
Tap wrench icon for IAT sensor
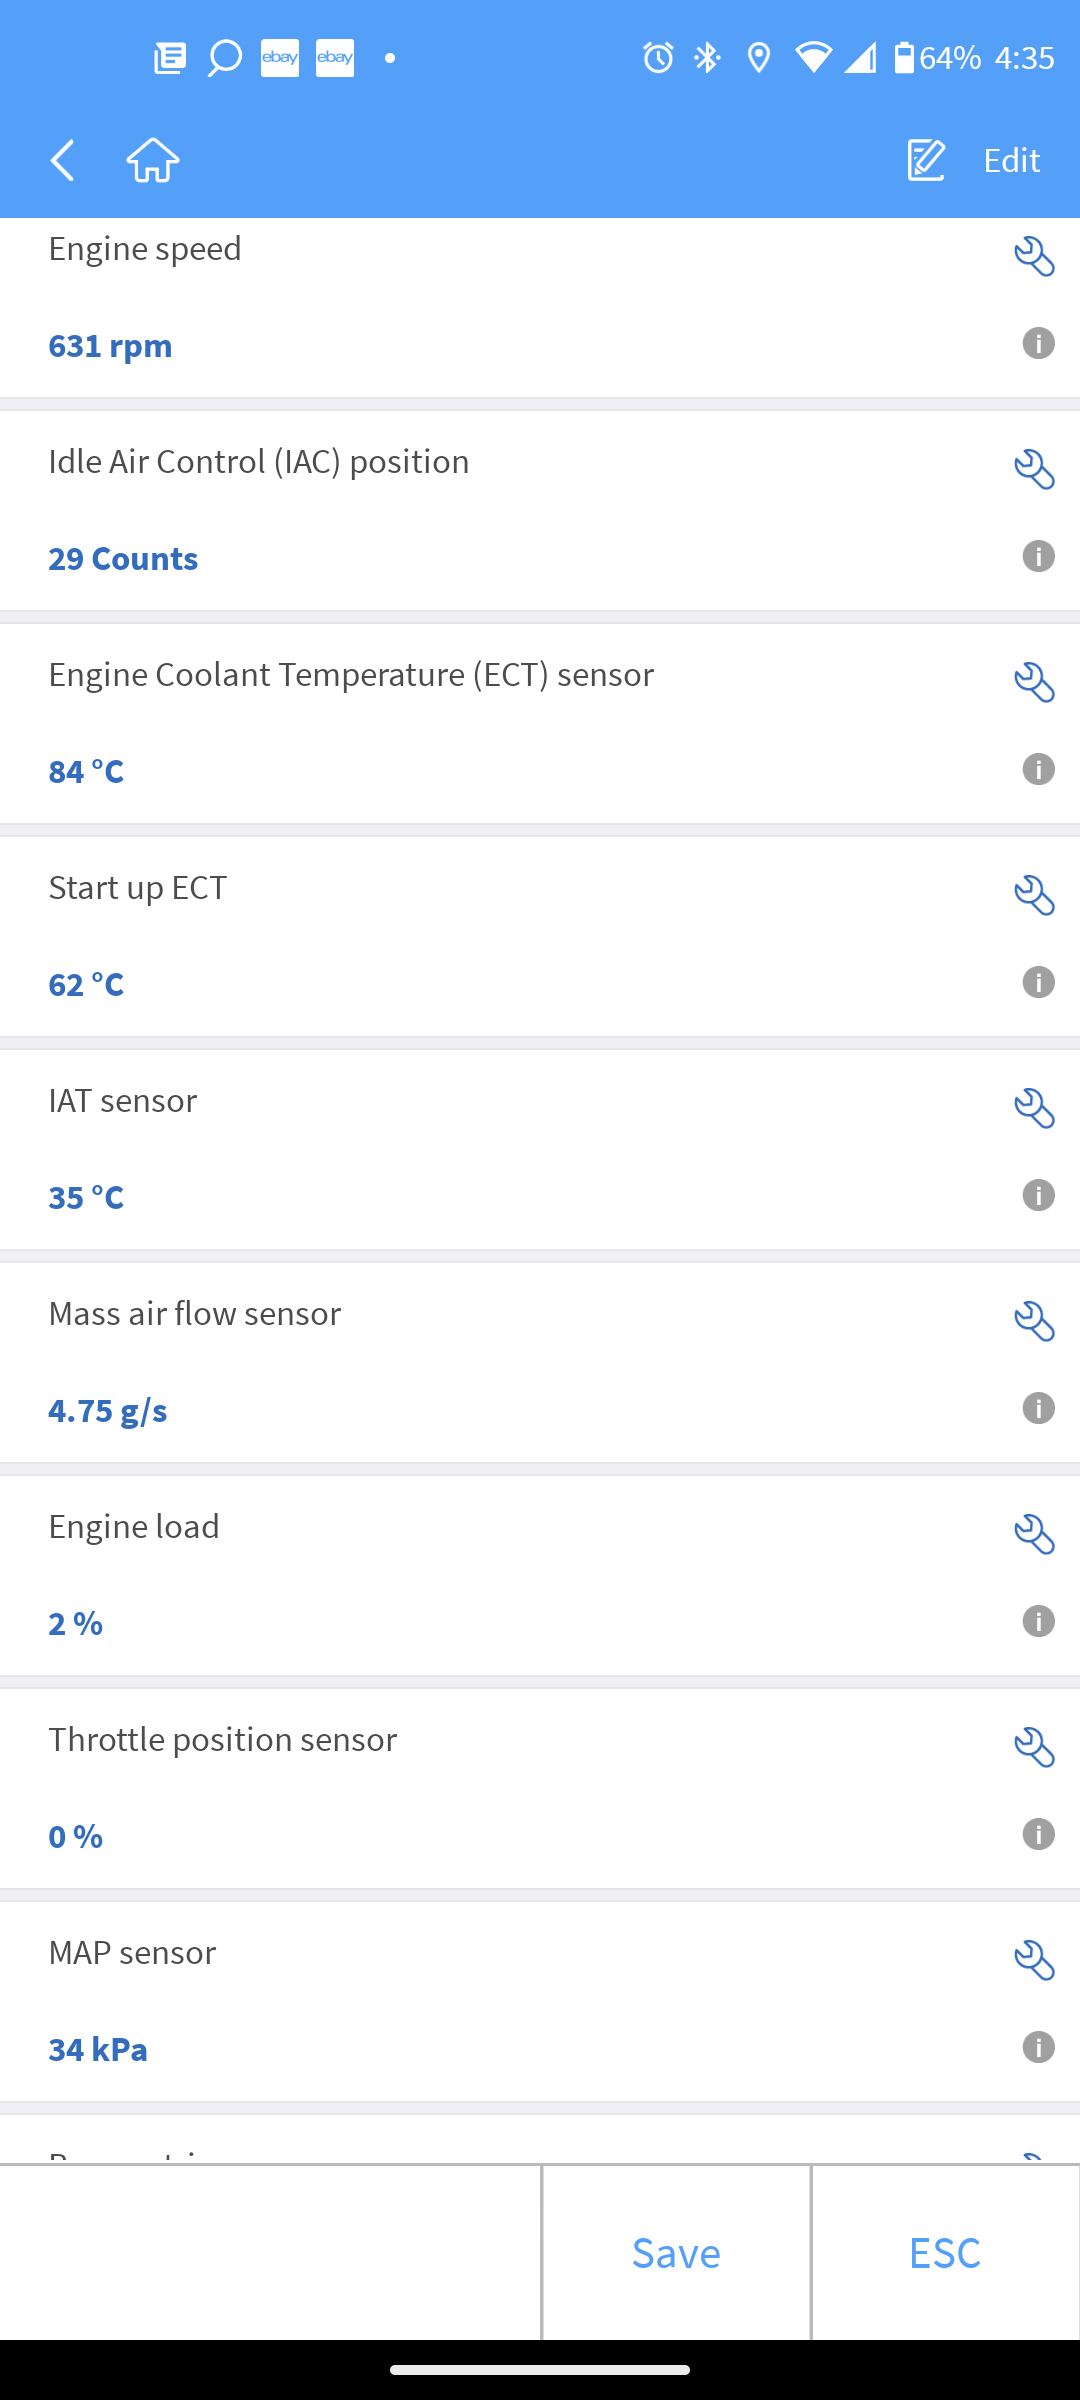coord(1034,1108)
